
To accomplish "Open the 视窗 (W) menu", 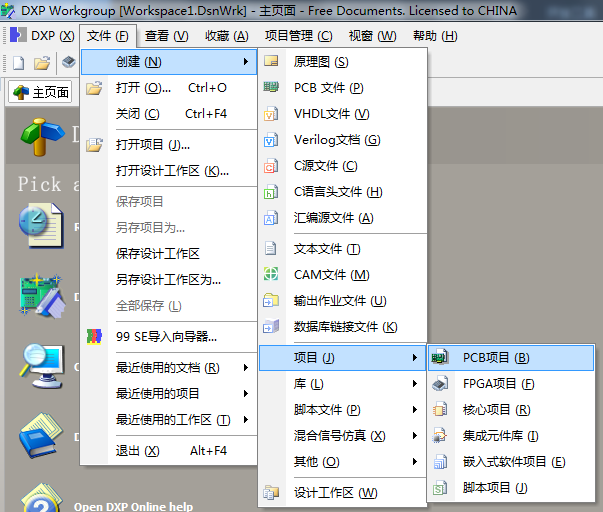I will [372, 36].
